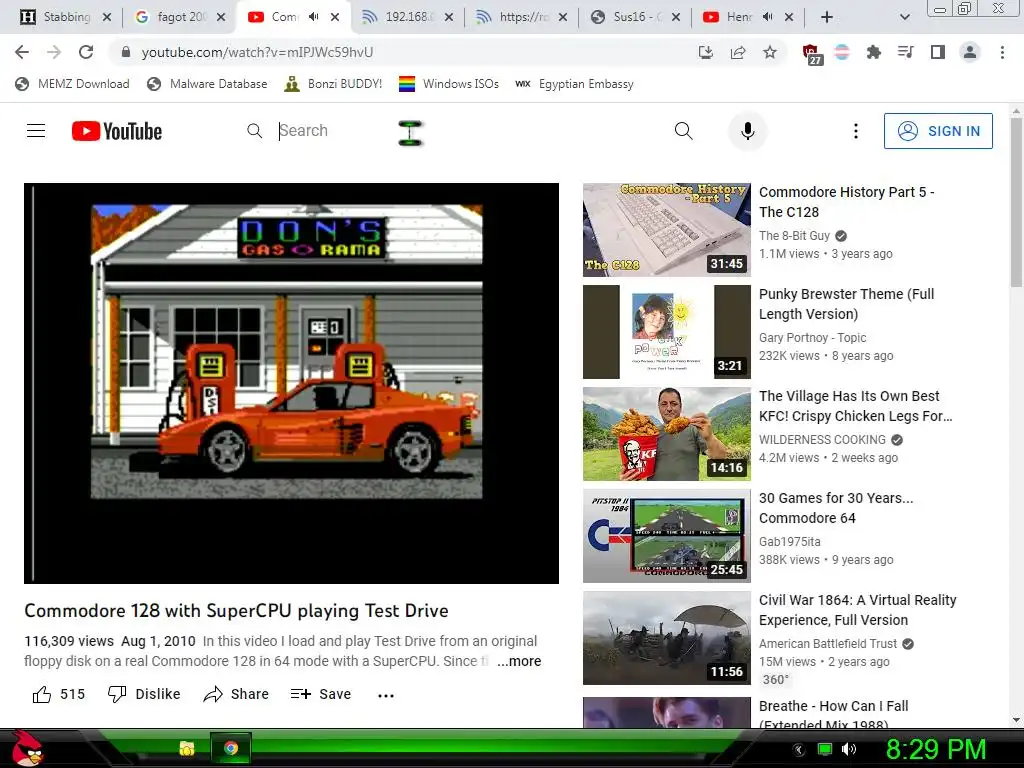Screen dimensions: 1024x768
Task: Open a new browser tab
Action: pyautogui.click(x=827, y=17)
